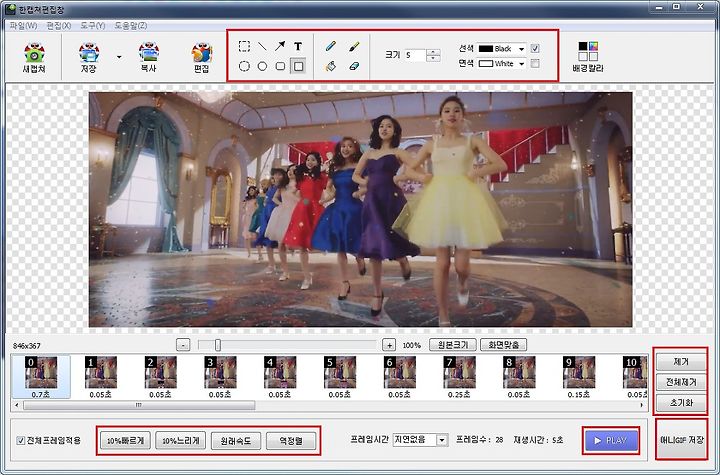
Task: Click the frame strip scroll left arrow
Action: point(17,405)
